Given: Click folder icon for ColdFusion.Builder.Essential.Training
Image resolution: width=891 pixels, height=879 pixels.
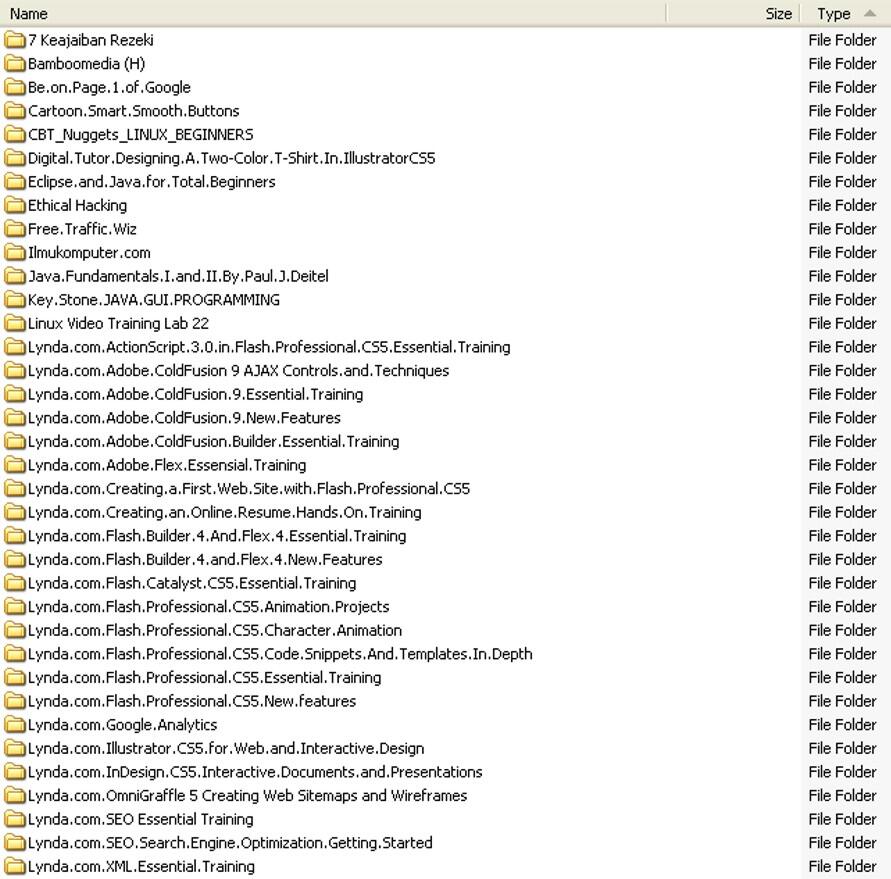Looking at the screenshot, I should pyautogui.click(x=15, y=441).
